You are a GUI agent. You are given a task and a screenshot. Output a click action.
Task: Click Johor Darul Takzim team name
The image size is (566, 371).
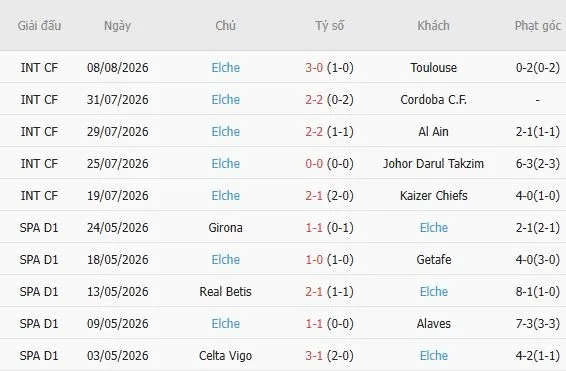point(433,163)
